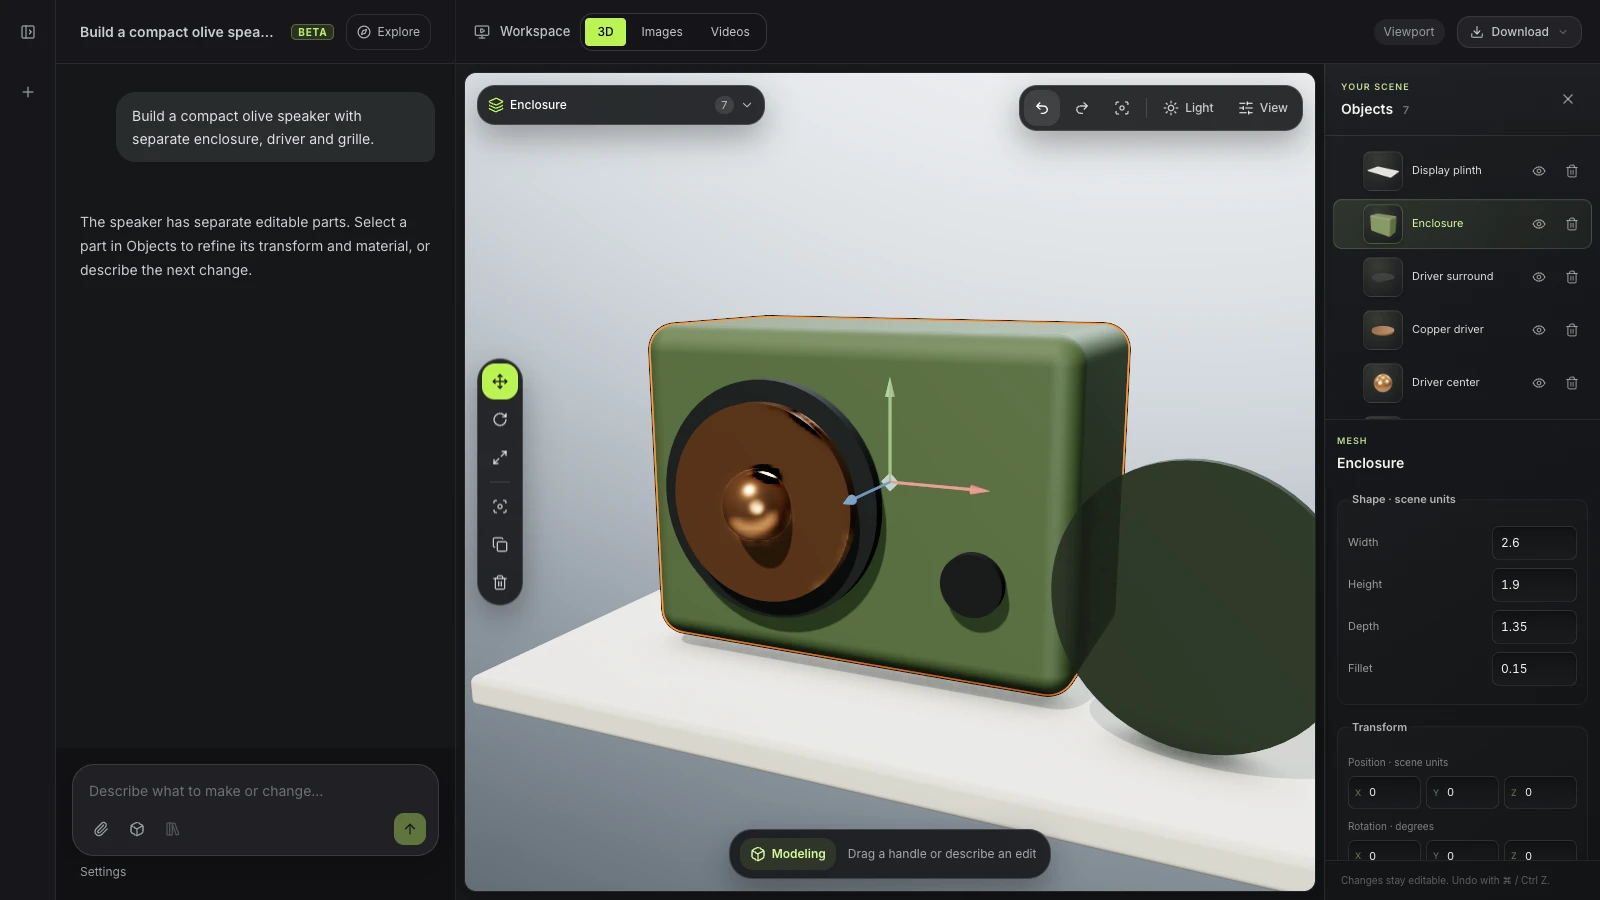Screen dimensions: 1600x900
Task: Edit the Width value field
Action: [x=1534, y=543]
